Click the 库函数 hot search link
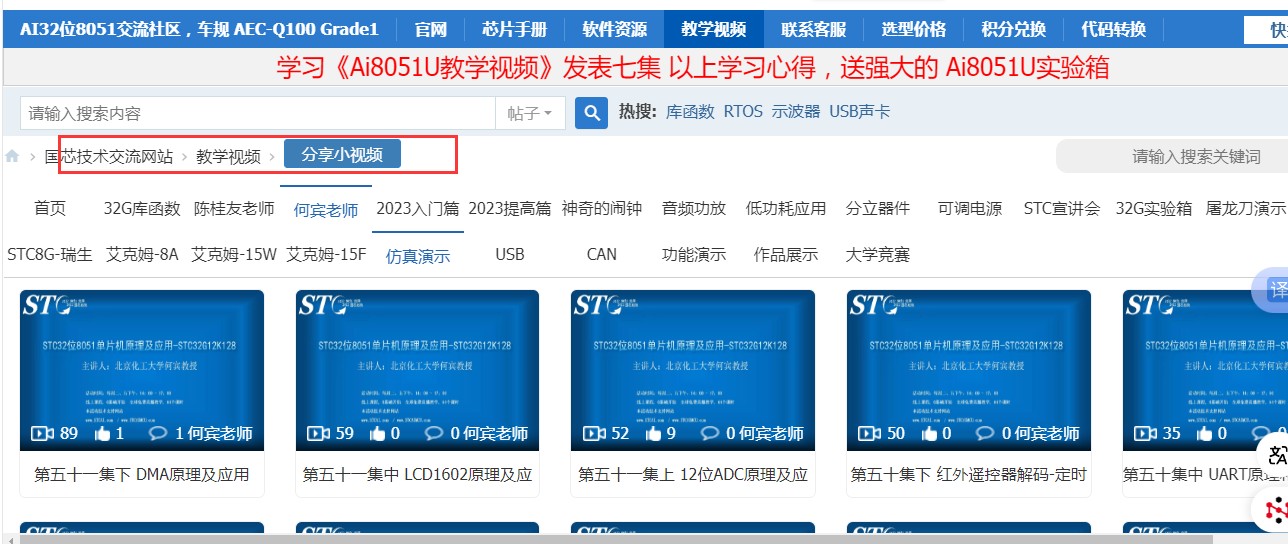The width and height of the screenshot is (1288, 544). (690, 111)
